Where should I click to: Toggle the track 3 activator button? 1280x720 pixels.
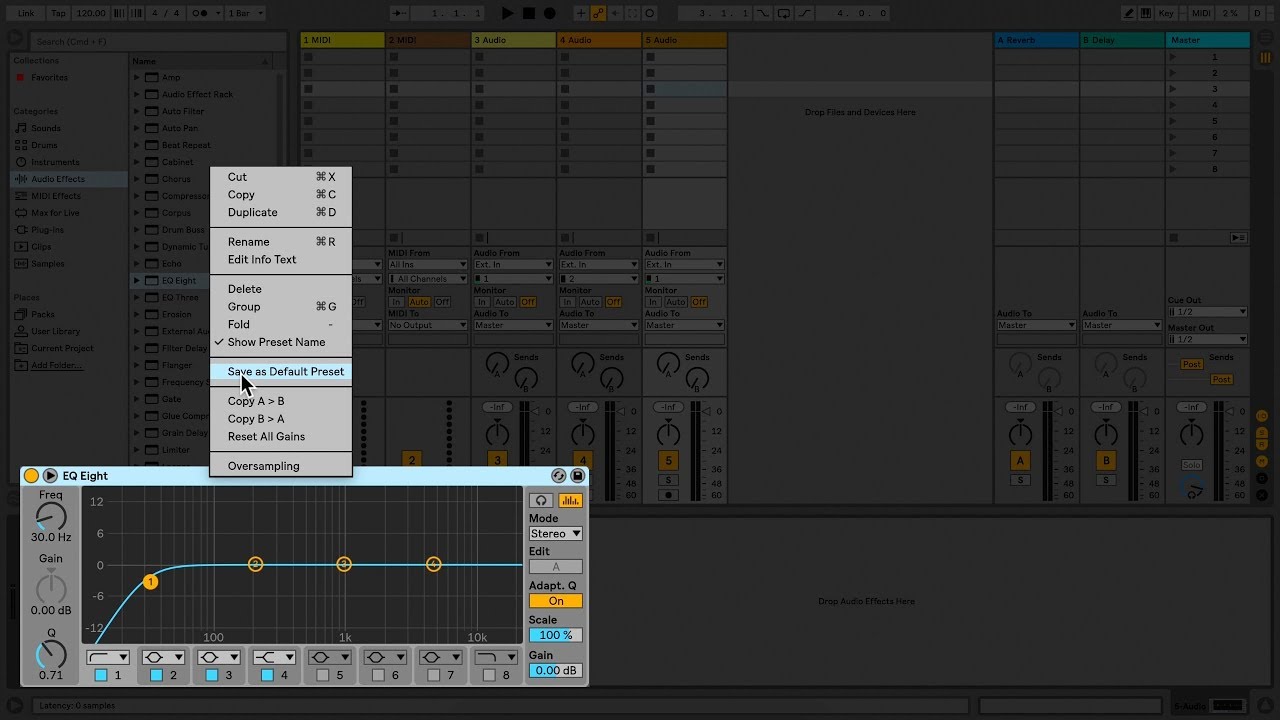pyautogui.click(x=497, y=460)
